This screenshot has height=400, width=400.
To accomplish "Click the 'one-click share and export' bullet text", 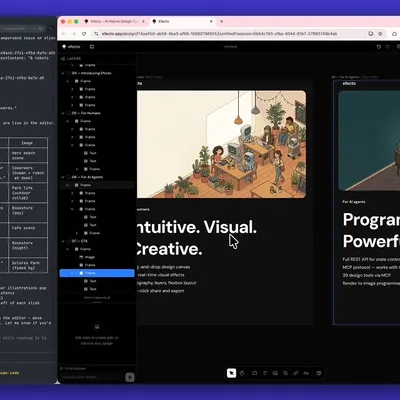I will [x=161, y=291].
